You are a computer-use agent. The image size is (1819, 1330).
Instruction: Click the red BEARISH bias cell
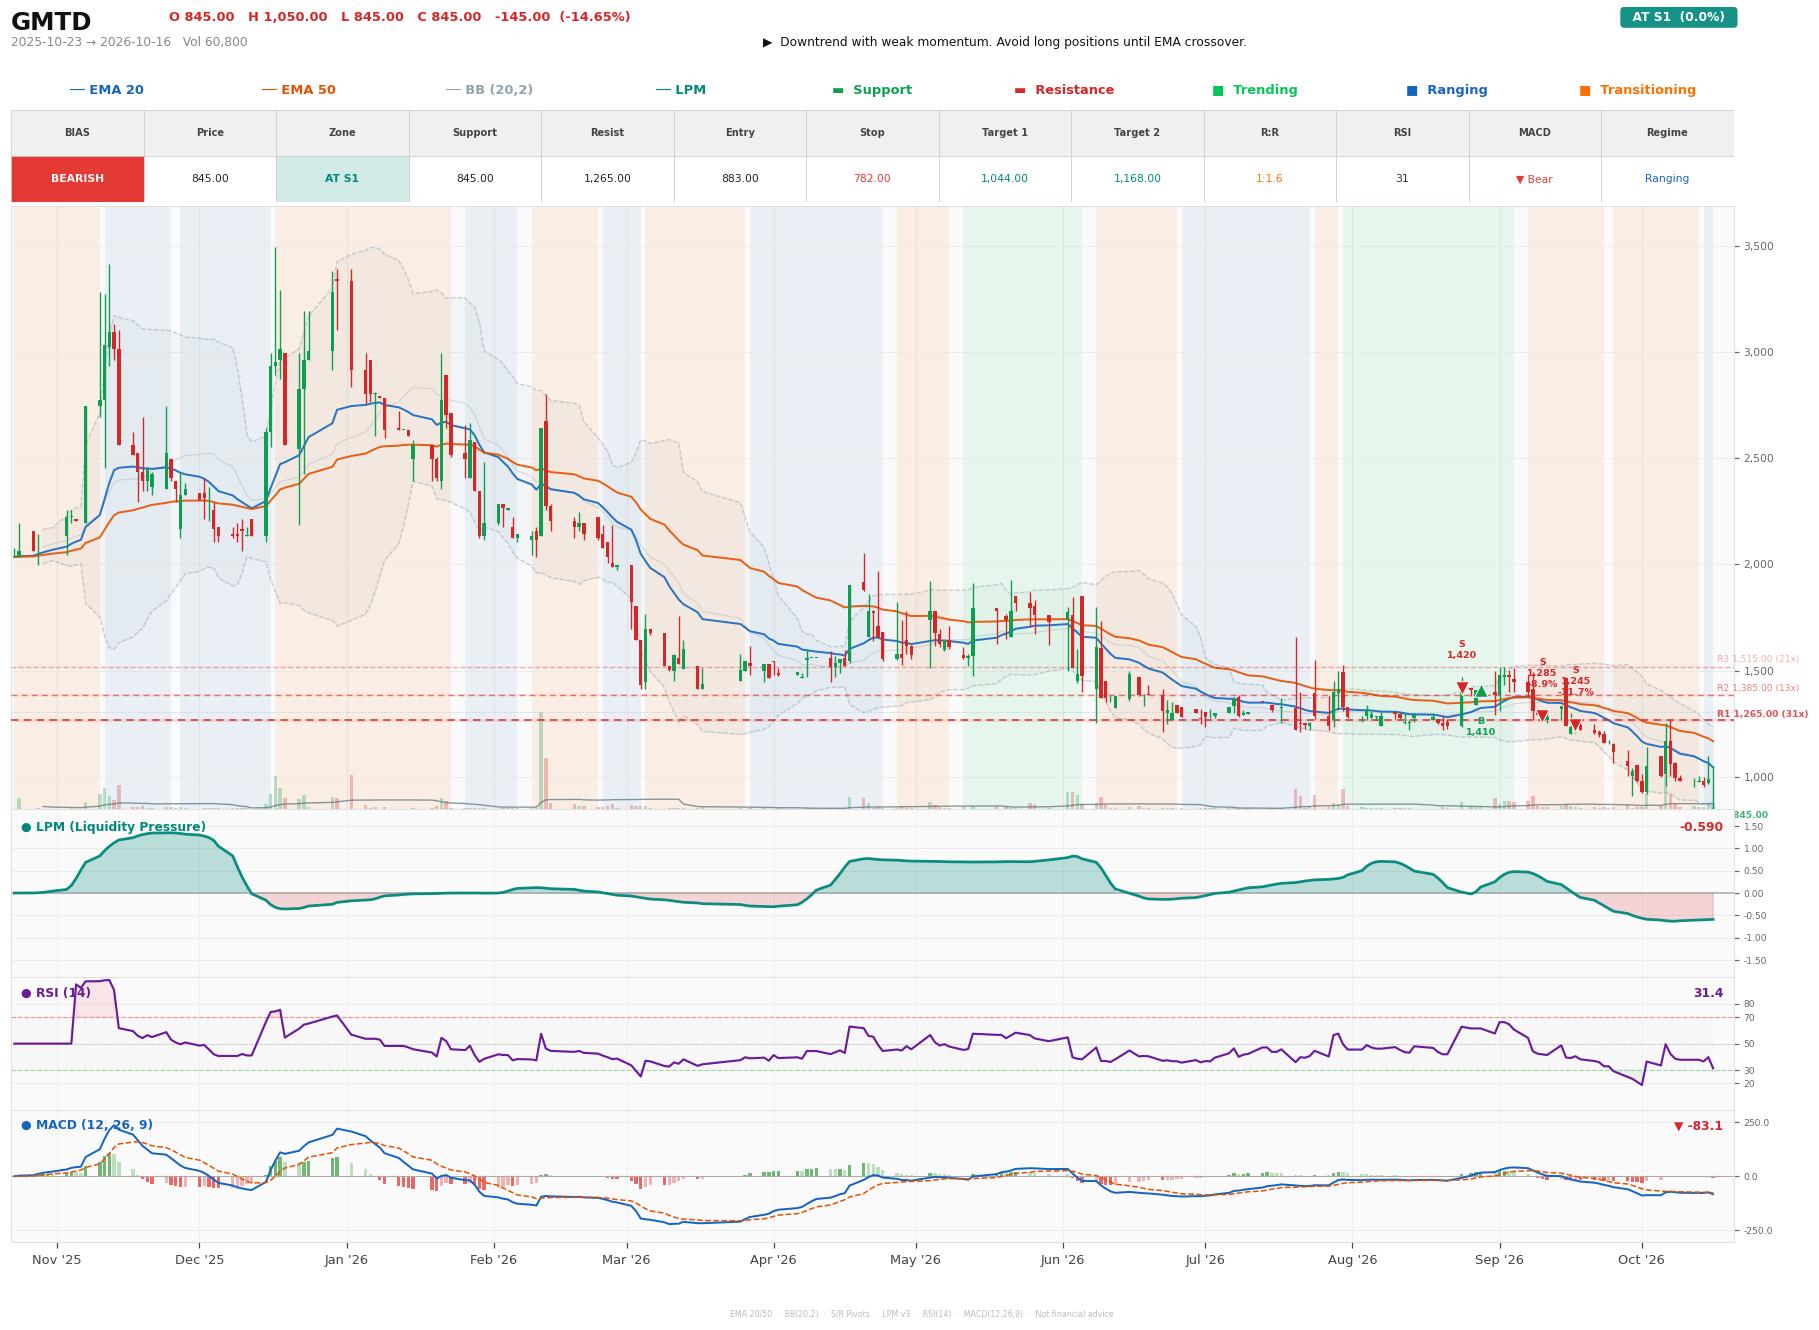click(x=77, y=179)
